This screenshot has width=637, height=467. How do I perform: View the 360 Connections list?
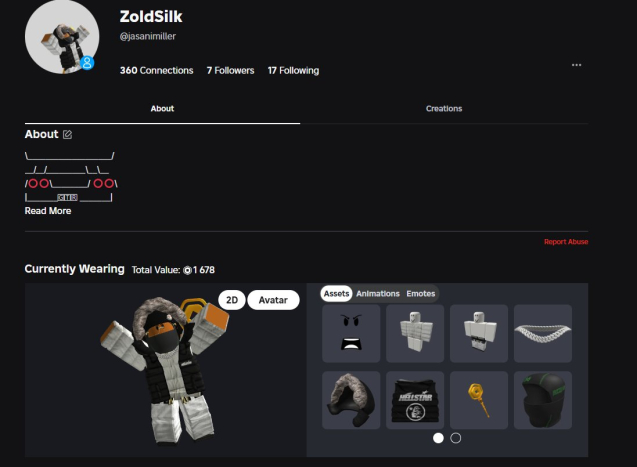156,70
